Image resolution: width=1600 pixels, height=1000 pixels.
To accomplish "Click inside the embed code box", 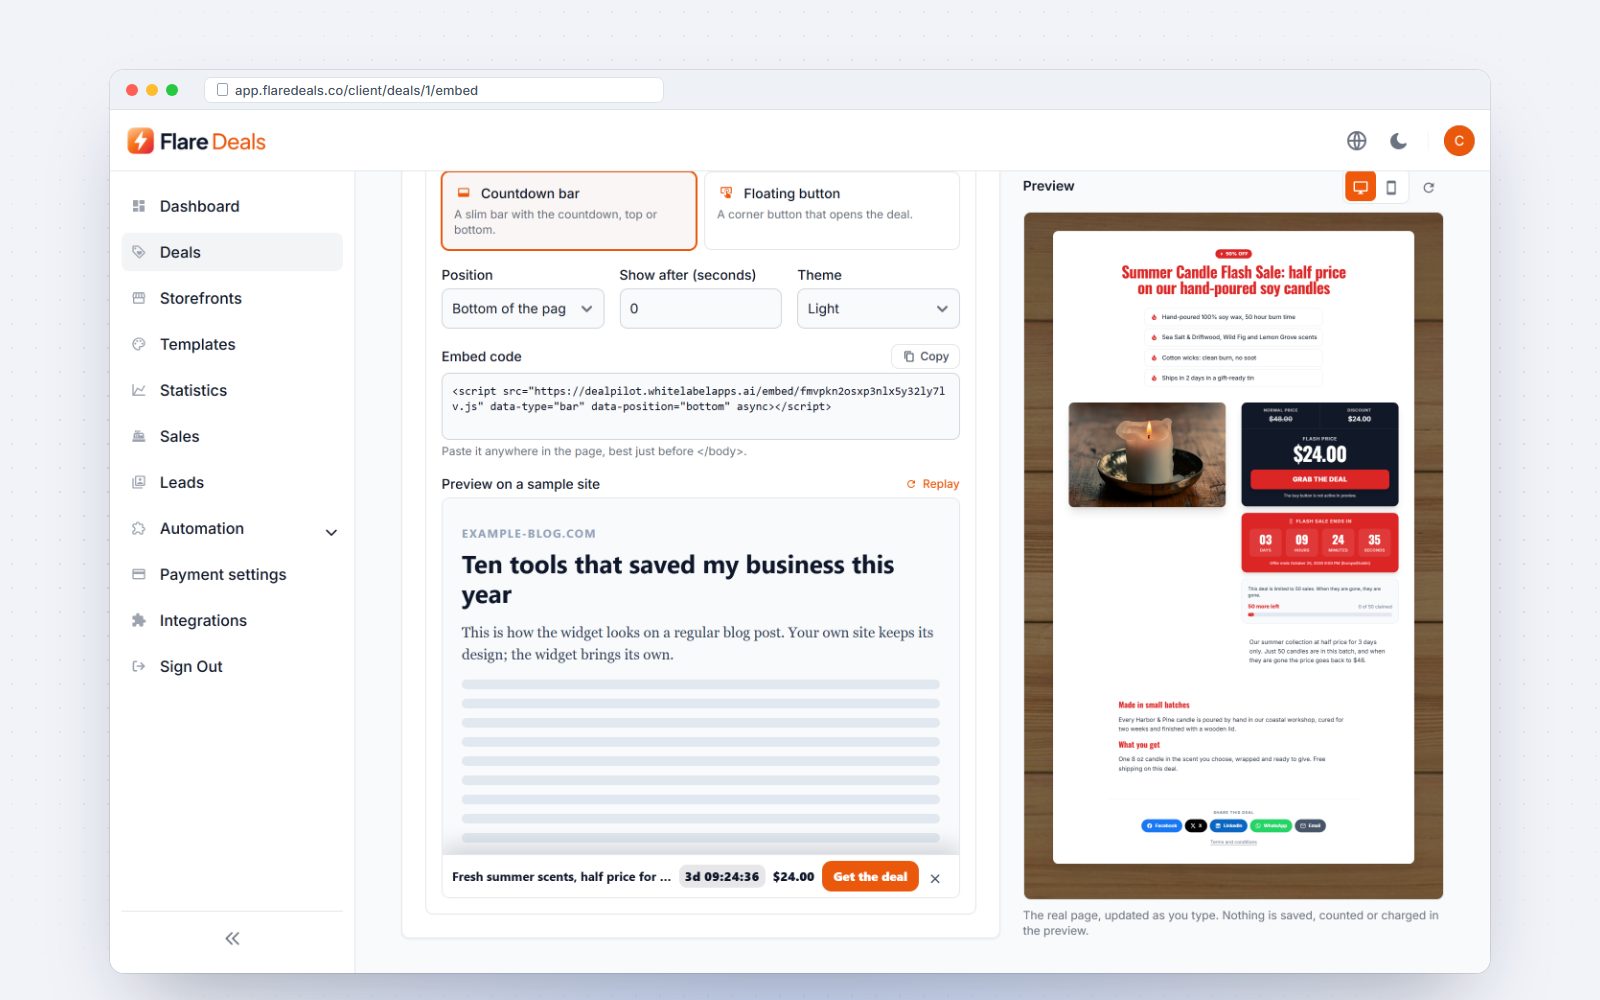I will 700,406.
